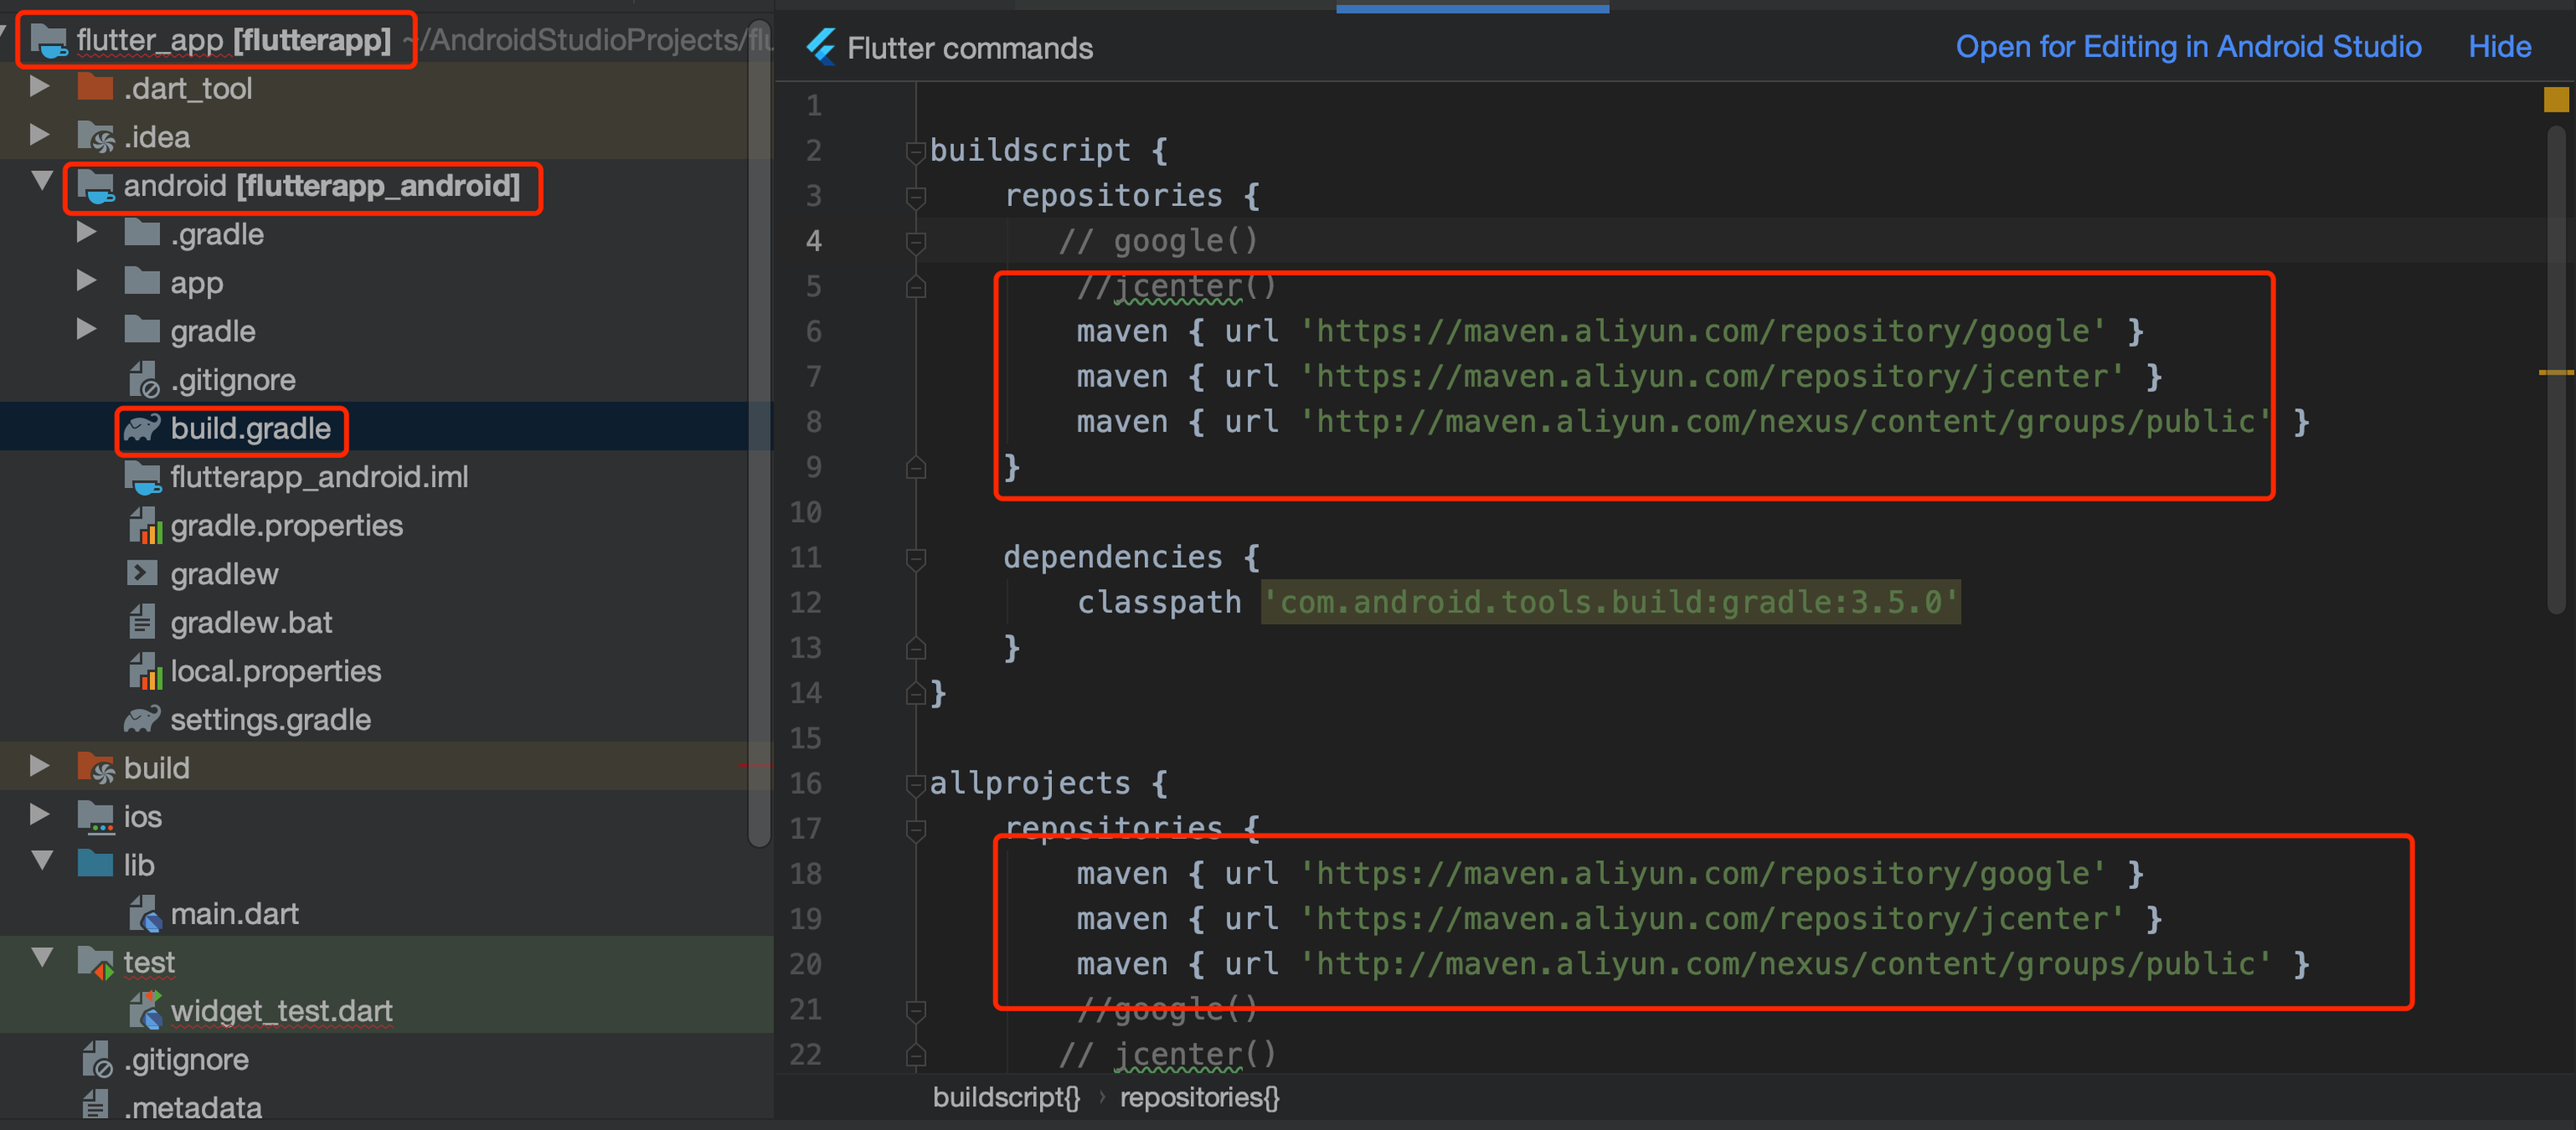Click Open for Editing in Android Studio link

pyautogui.click(x=2188, y=47)
